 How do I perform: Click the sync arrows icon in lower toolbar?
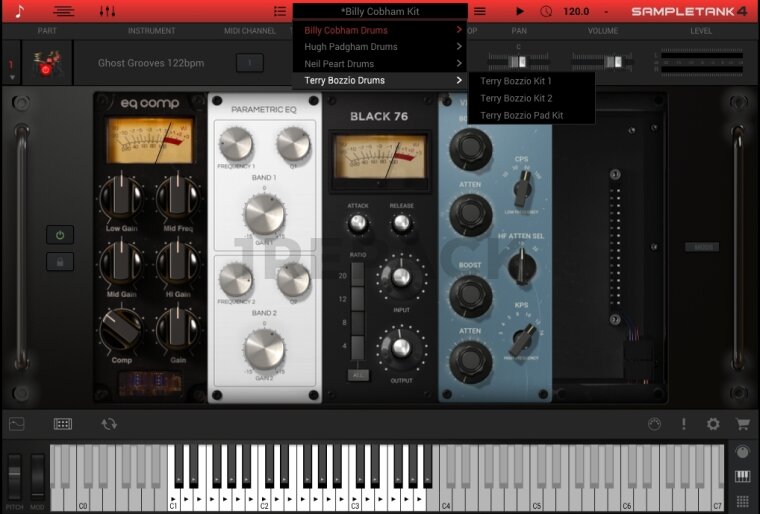[x=109, y=424]
